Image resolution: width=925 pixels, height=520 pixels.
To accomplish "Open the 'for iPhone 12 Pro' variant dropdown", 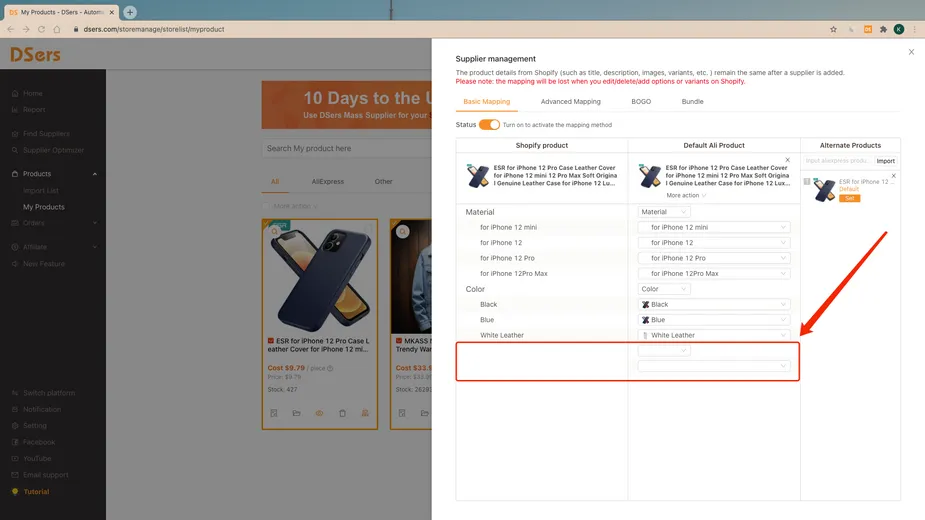I will (714, 258).
